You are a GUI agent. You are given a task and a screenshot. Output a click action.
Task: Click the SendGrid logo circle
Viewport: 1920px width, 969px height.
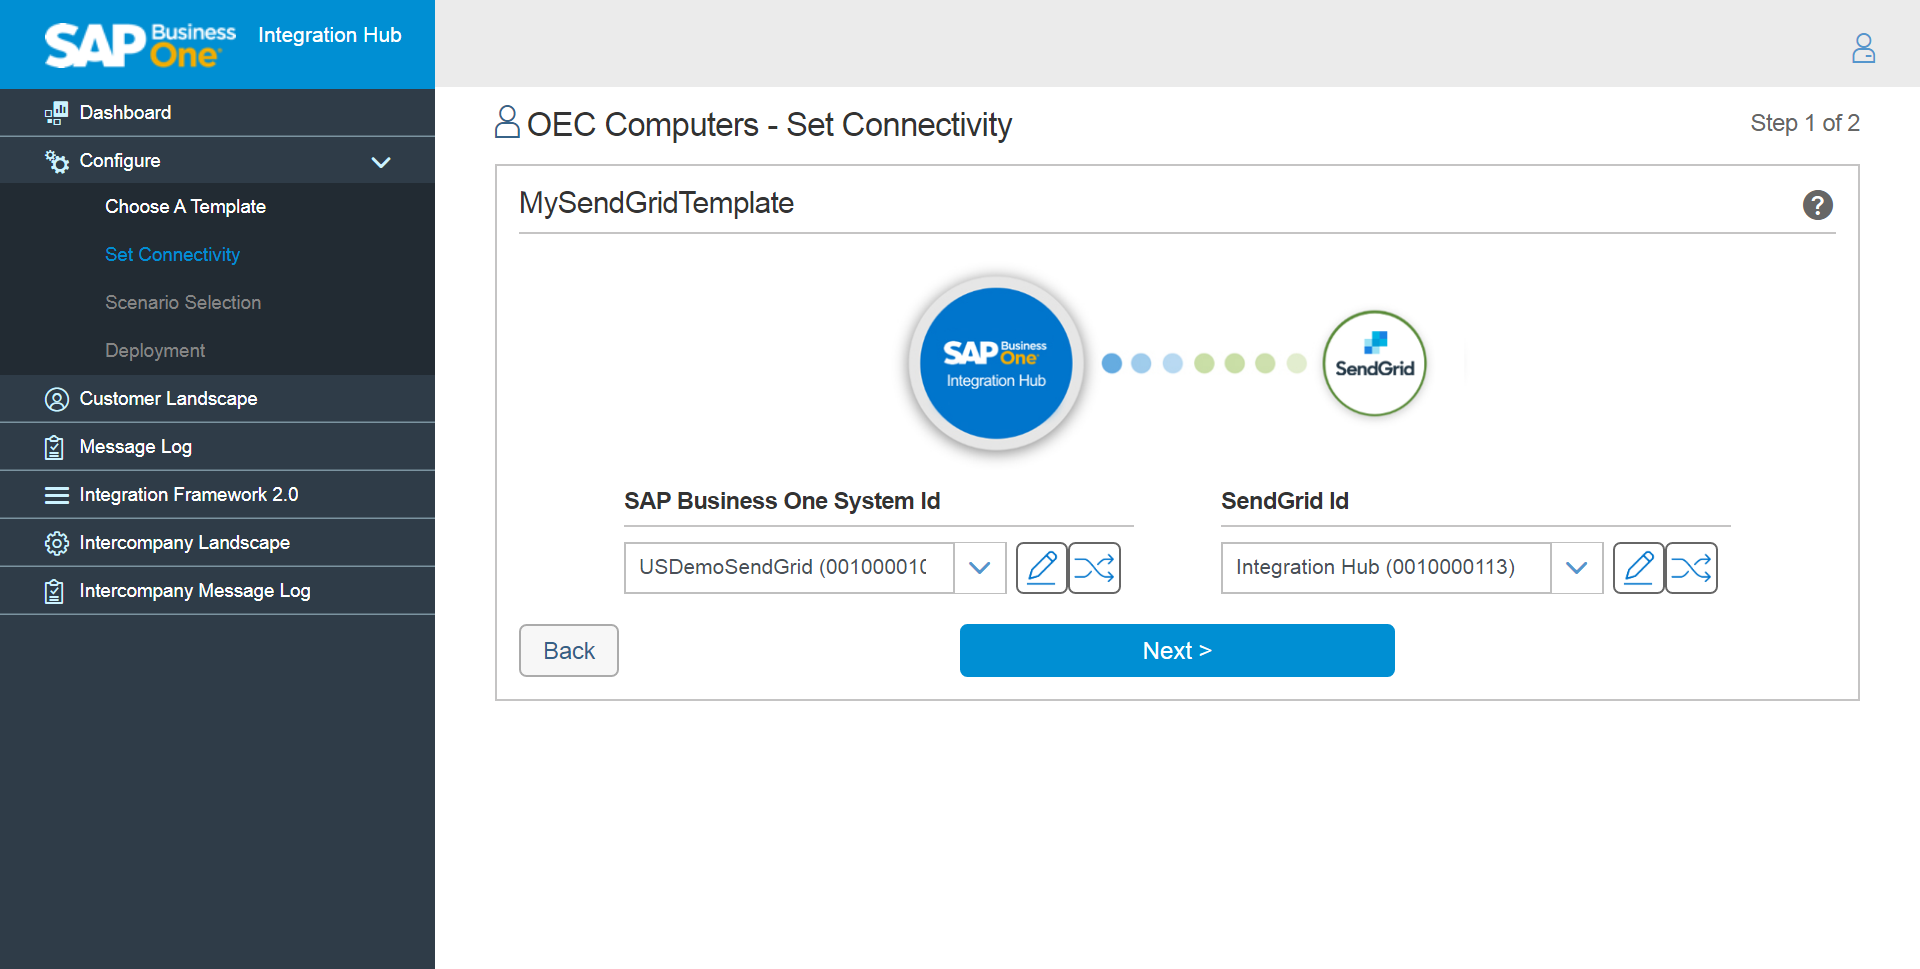tap(1374, 363)
